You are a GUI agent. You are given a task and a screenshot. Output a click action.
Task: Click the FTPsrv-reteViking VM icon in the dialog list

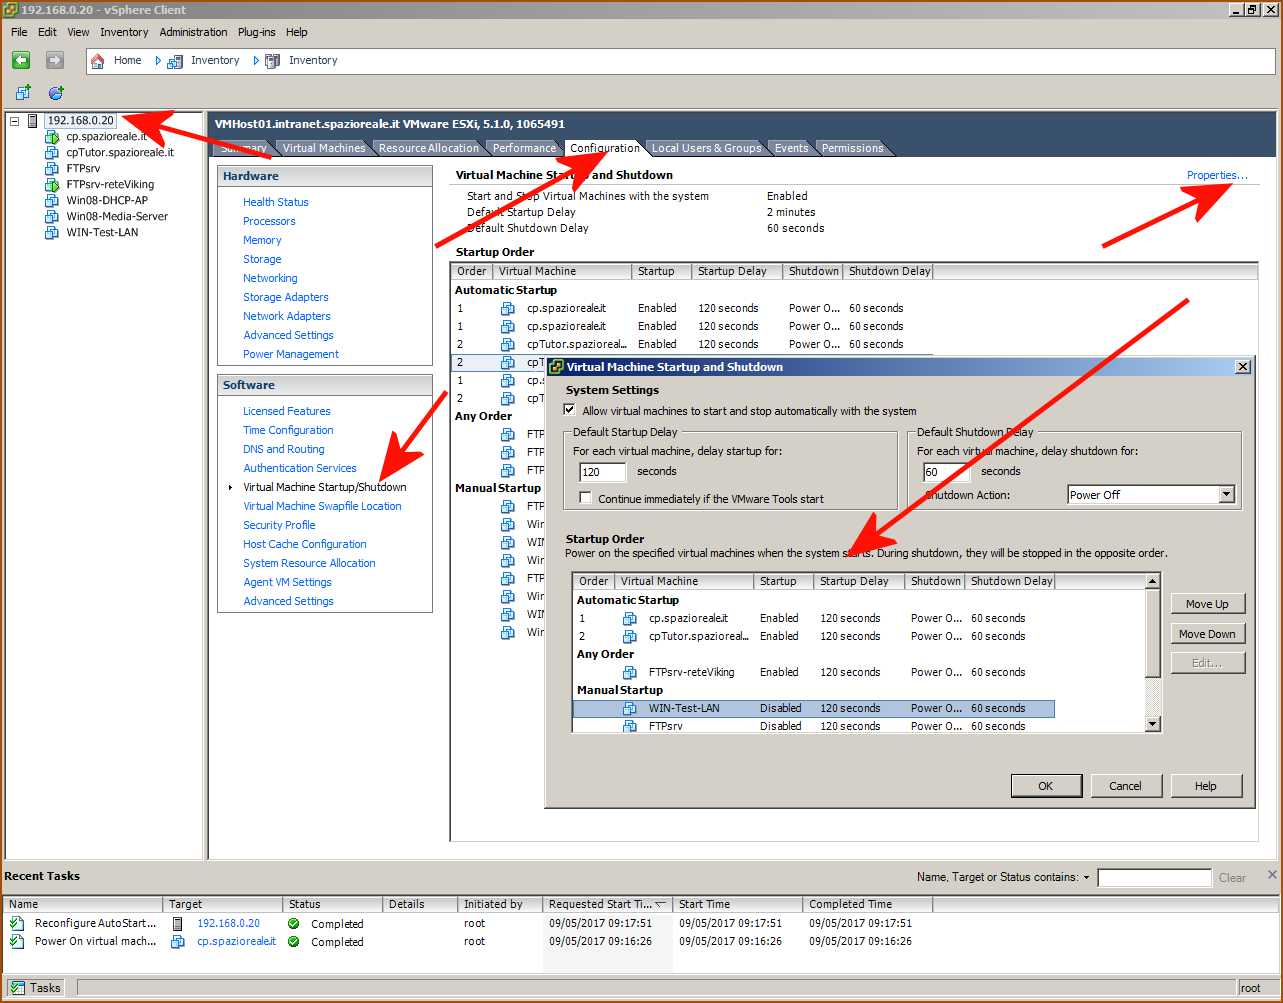click(630, 673)
